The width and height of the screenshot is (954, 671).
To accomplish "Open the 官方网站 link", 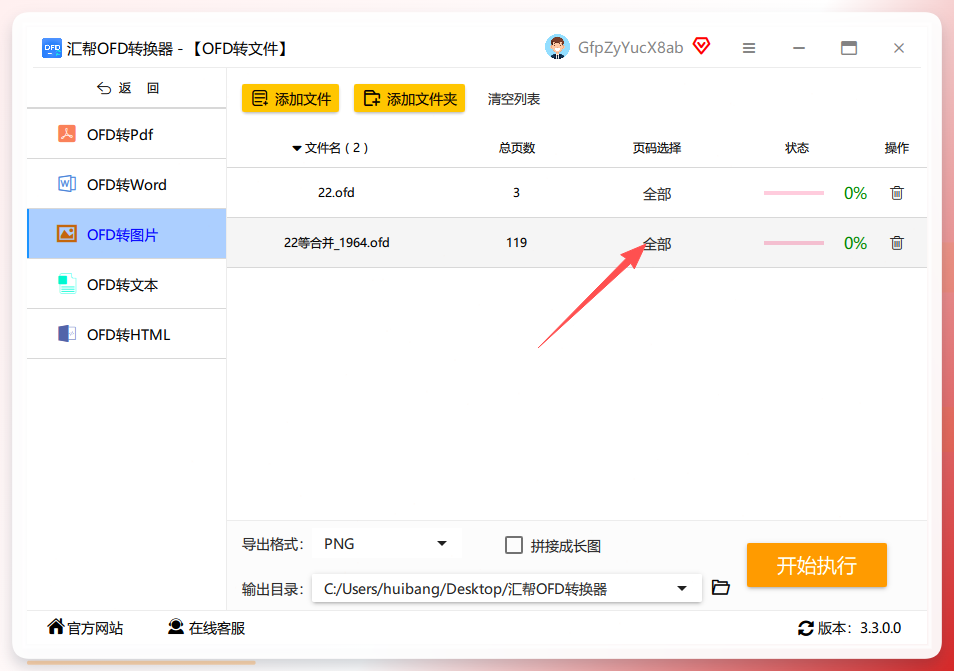I will [x=85, y=628].
